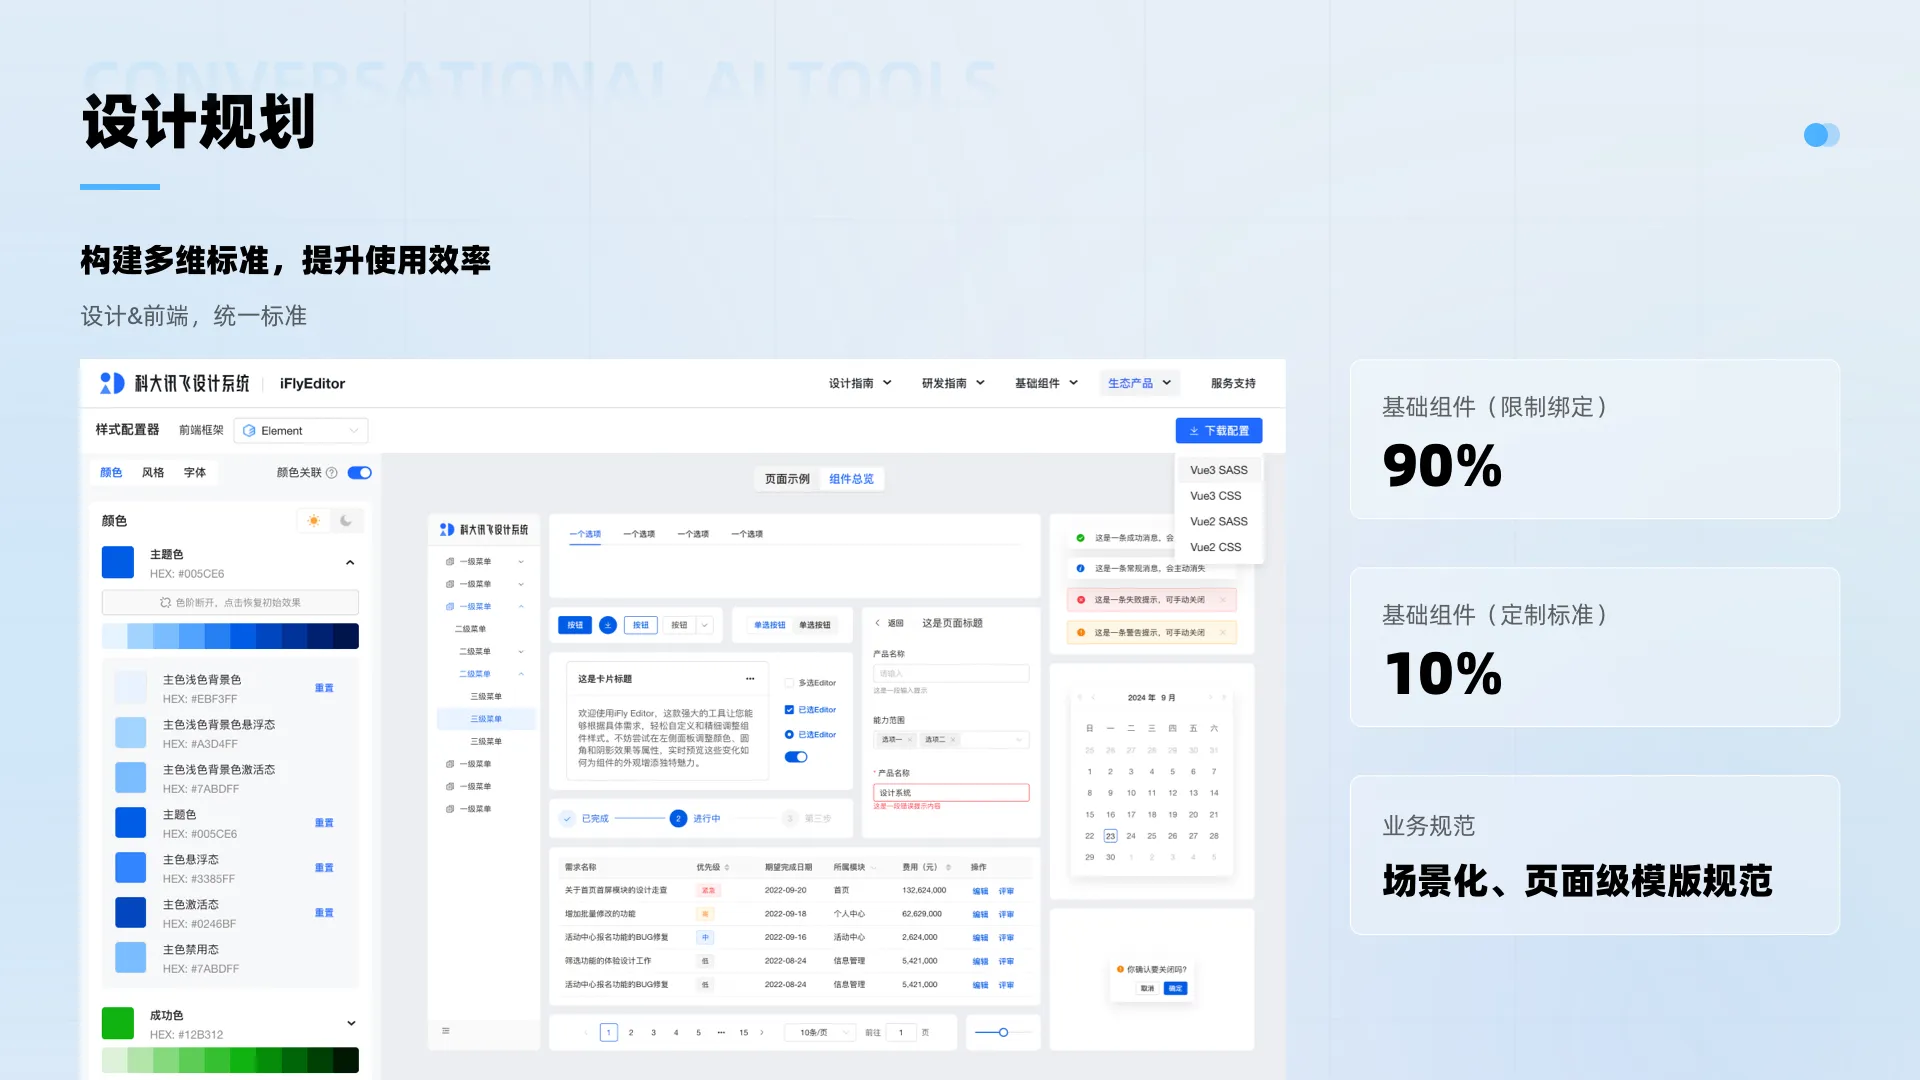The image size is (1920, 1080).
Task: Select the 页面示例 tab
Action: (786, 478)
